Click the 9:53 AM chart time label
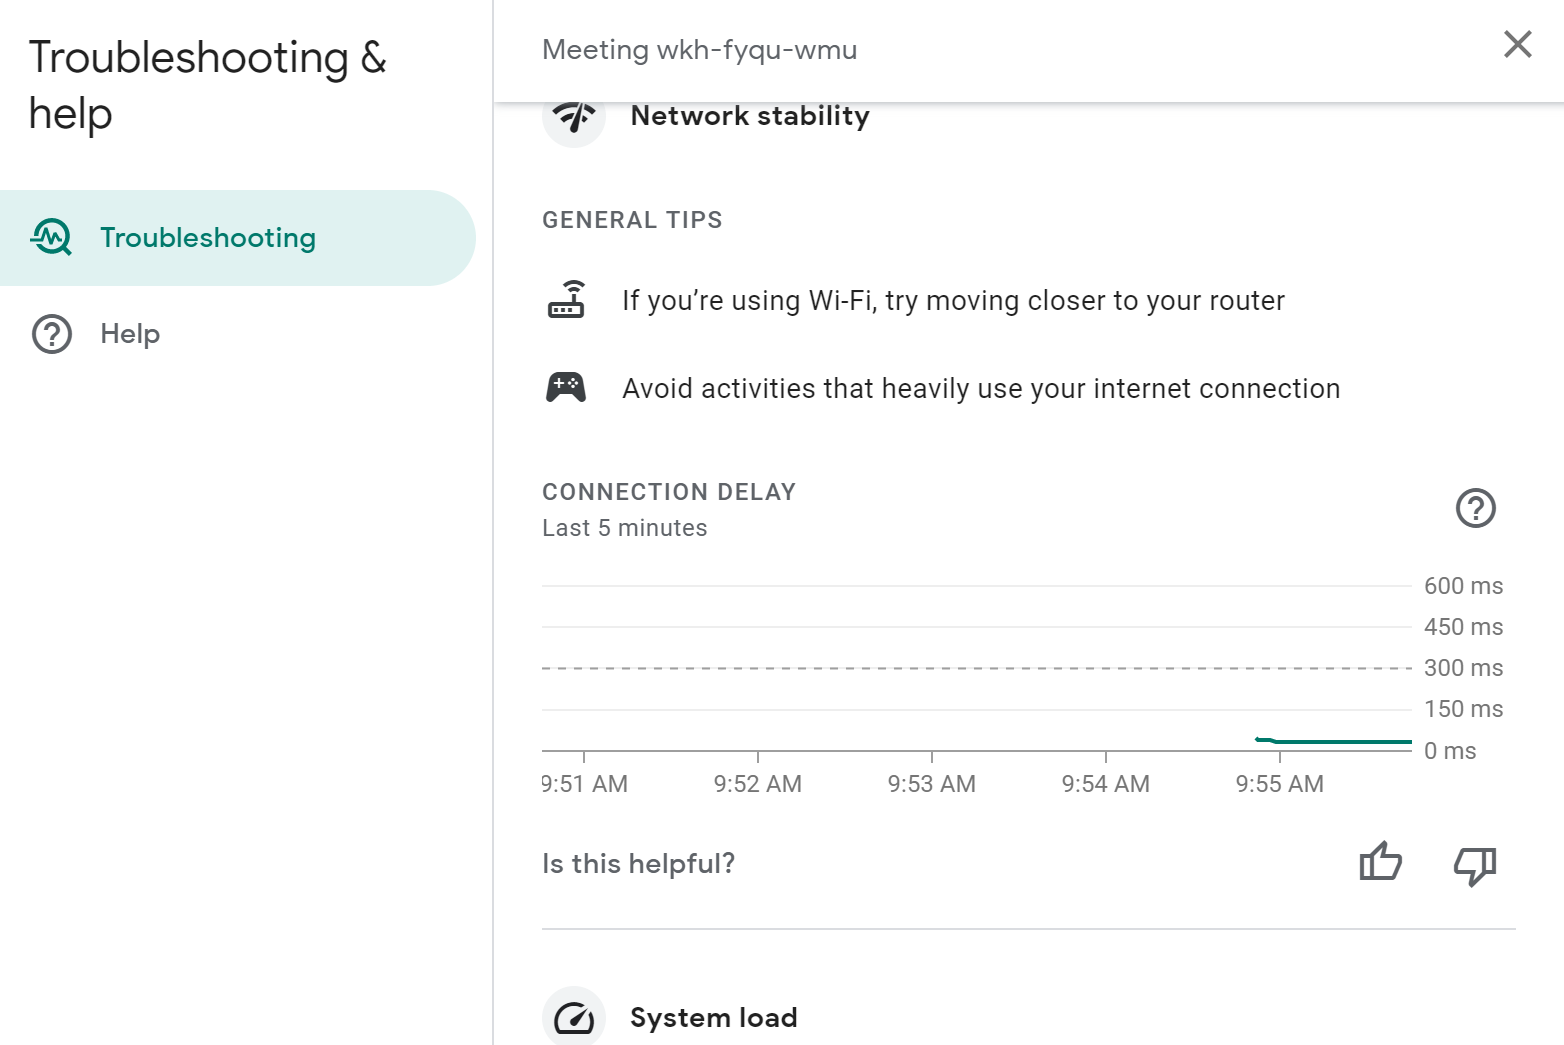Viewport: 1564px width, 1045px height. (x=931, y=784)
